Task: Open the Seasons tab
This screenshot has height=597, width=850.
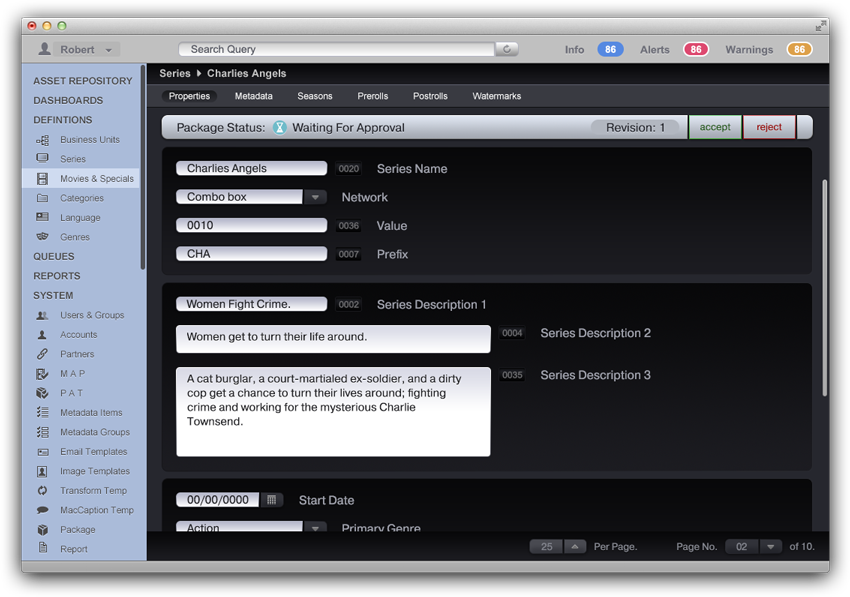Action: click(x=315, y=96)
